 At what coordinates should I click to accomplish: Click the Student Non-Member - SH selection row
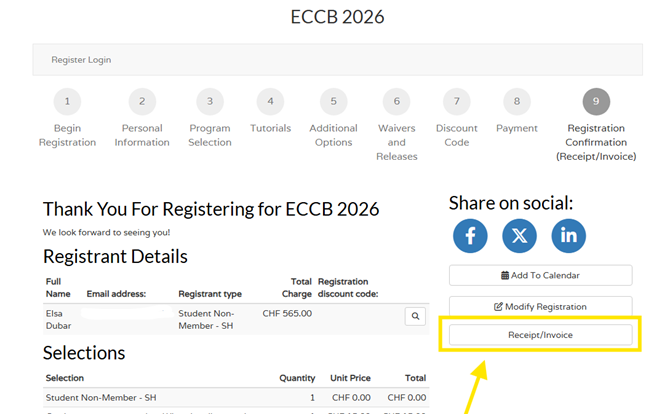(101, 398)
